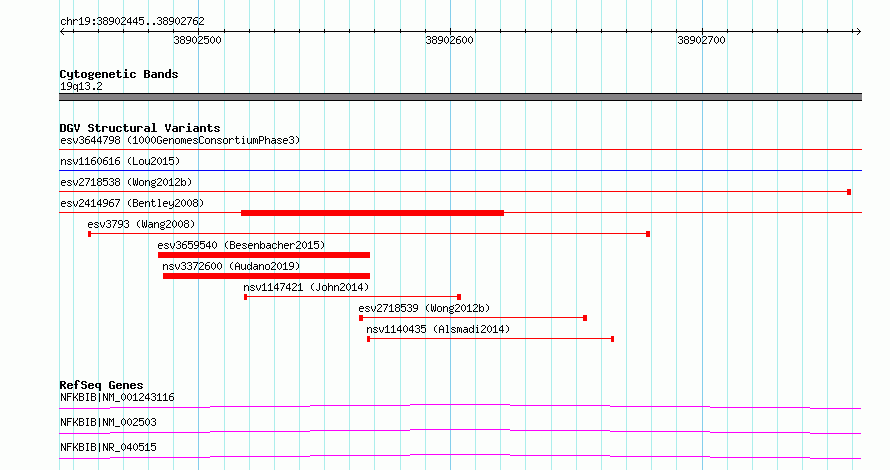890x470 pixels.
Task: Select the 19q13.2 band label
Action: [81, 86]
